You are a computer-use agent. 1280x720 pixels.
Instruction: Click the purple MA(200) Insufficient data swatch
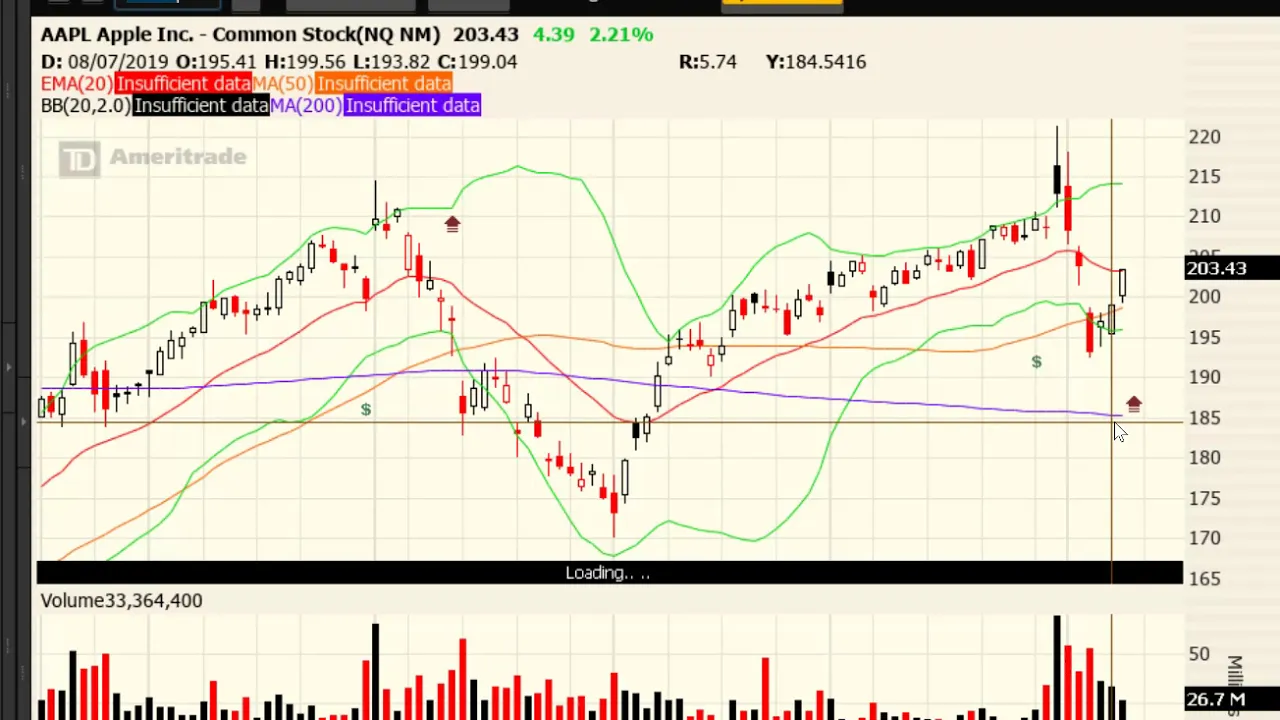pyautogui.click(x=412, y=105)
